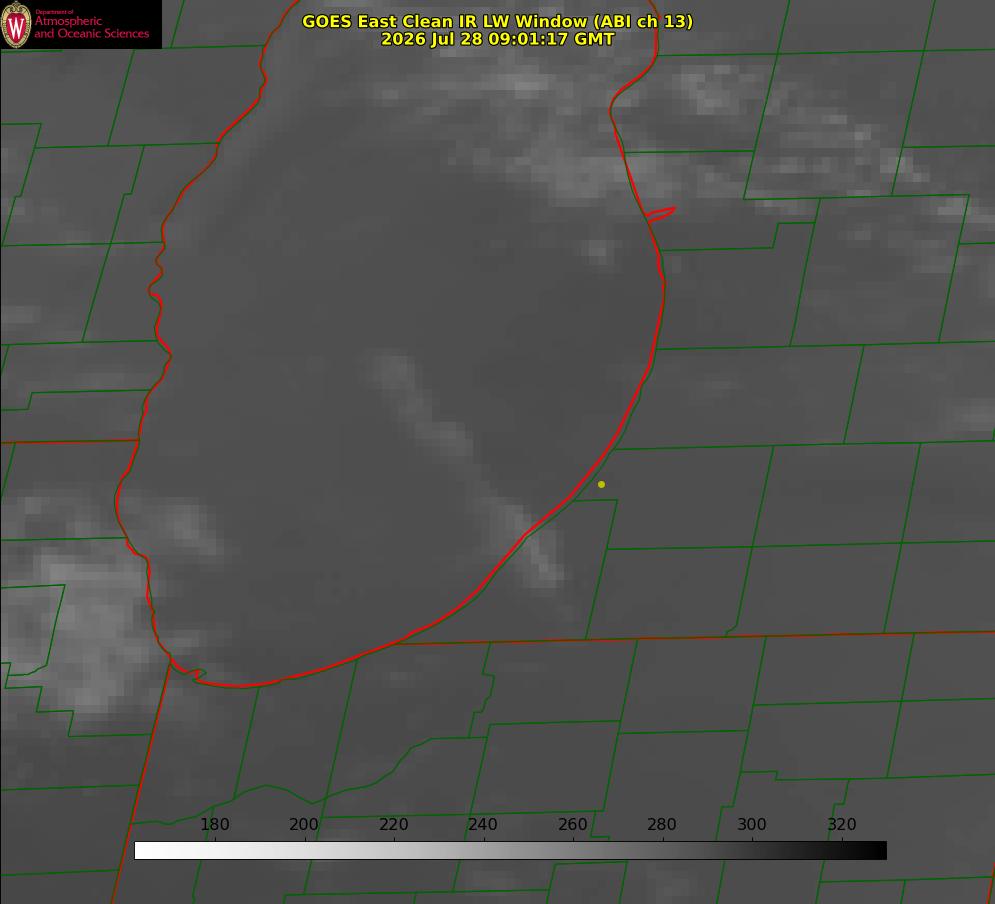Image resolution: width=995 pixels, height=904 pixels.
Task: Click the 300 colorbar label
Action: (752, 824)
